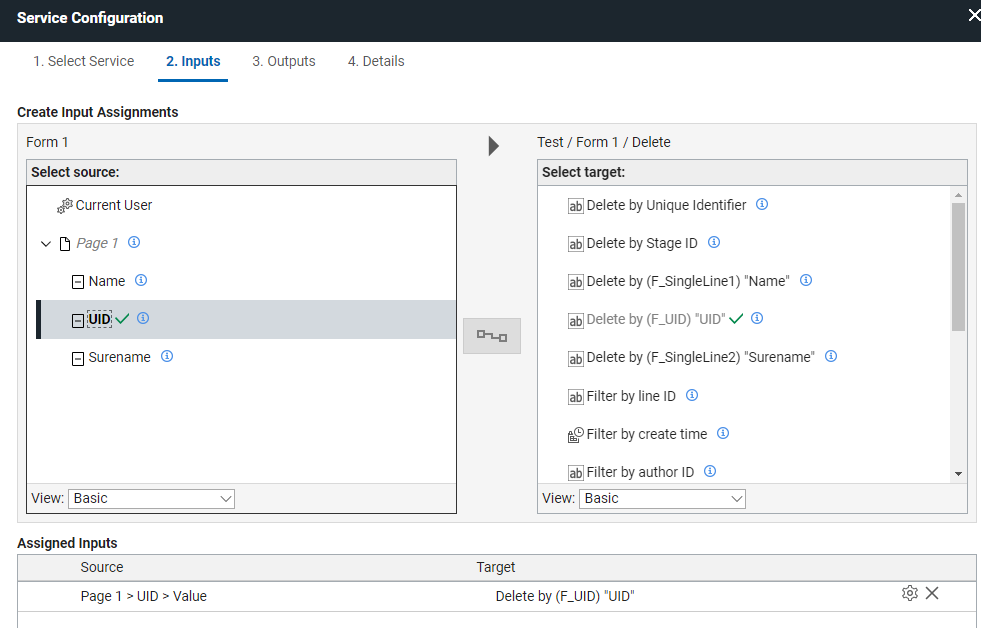Choose Delete by (F_SingleLine1) "Name" target

click(x=688, y=281)
